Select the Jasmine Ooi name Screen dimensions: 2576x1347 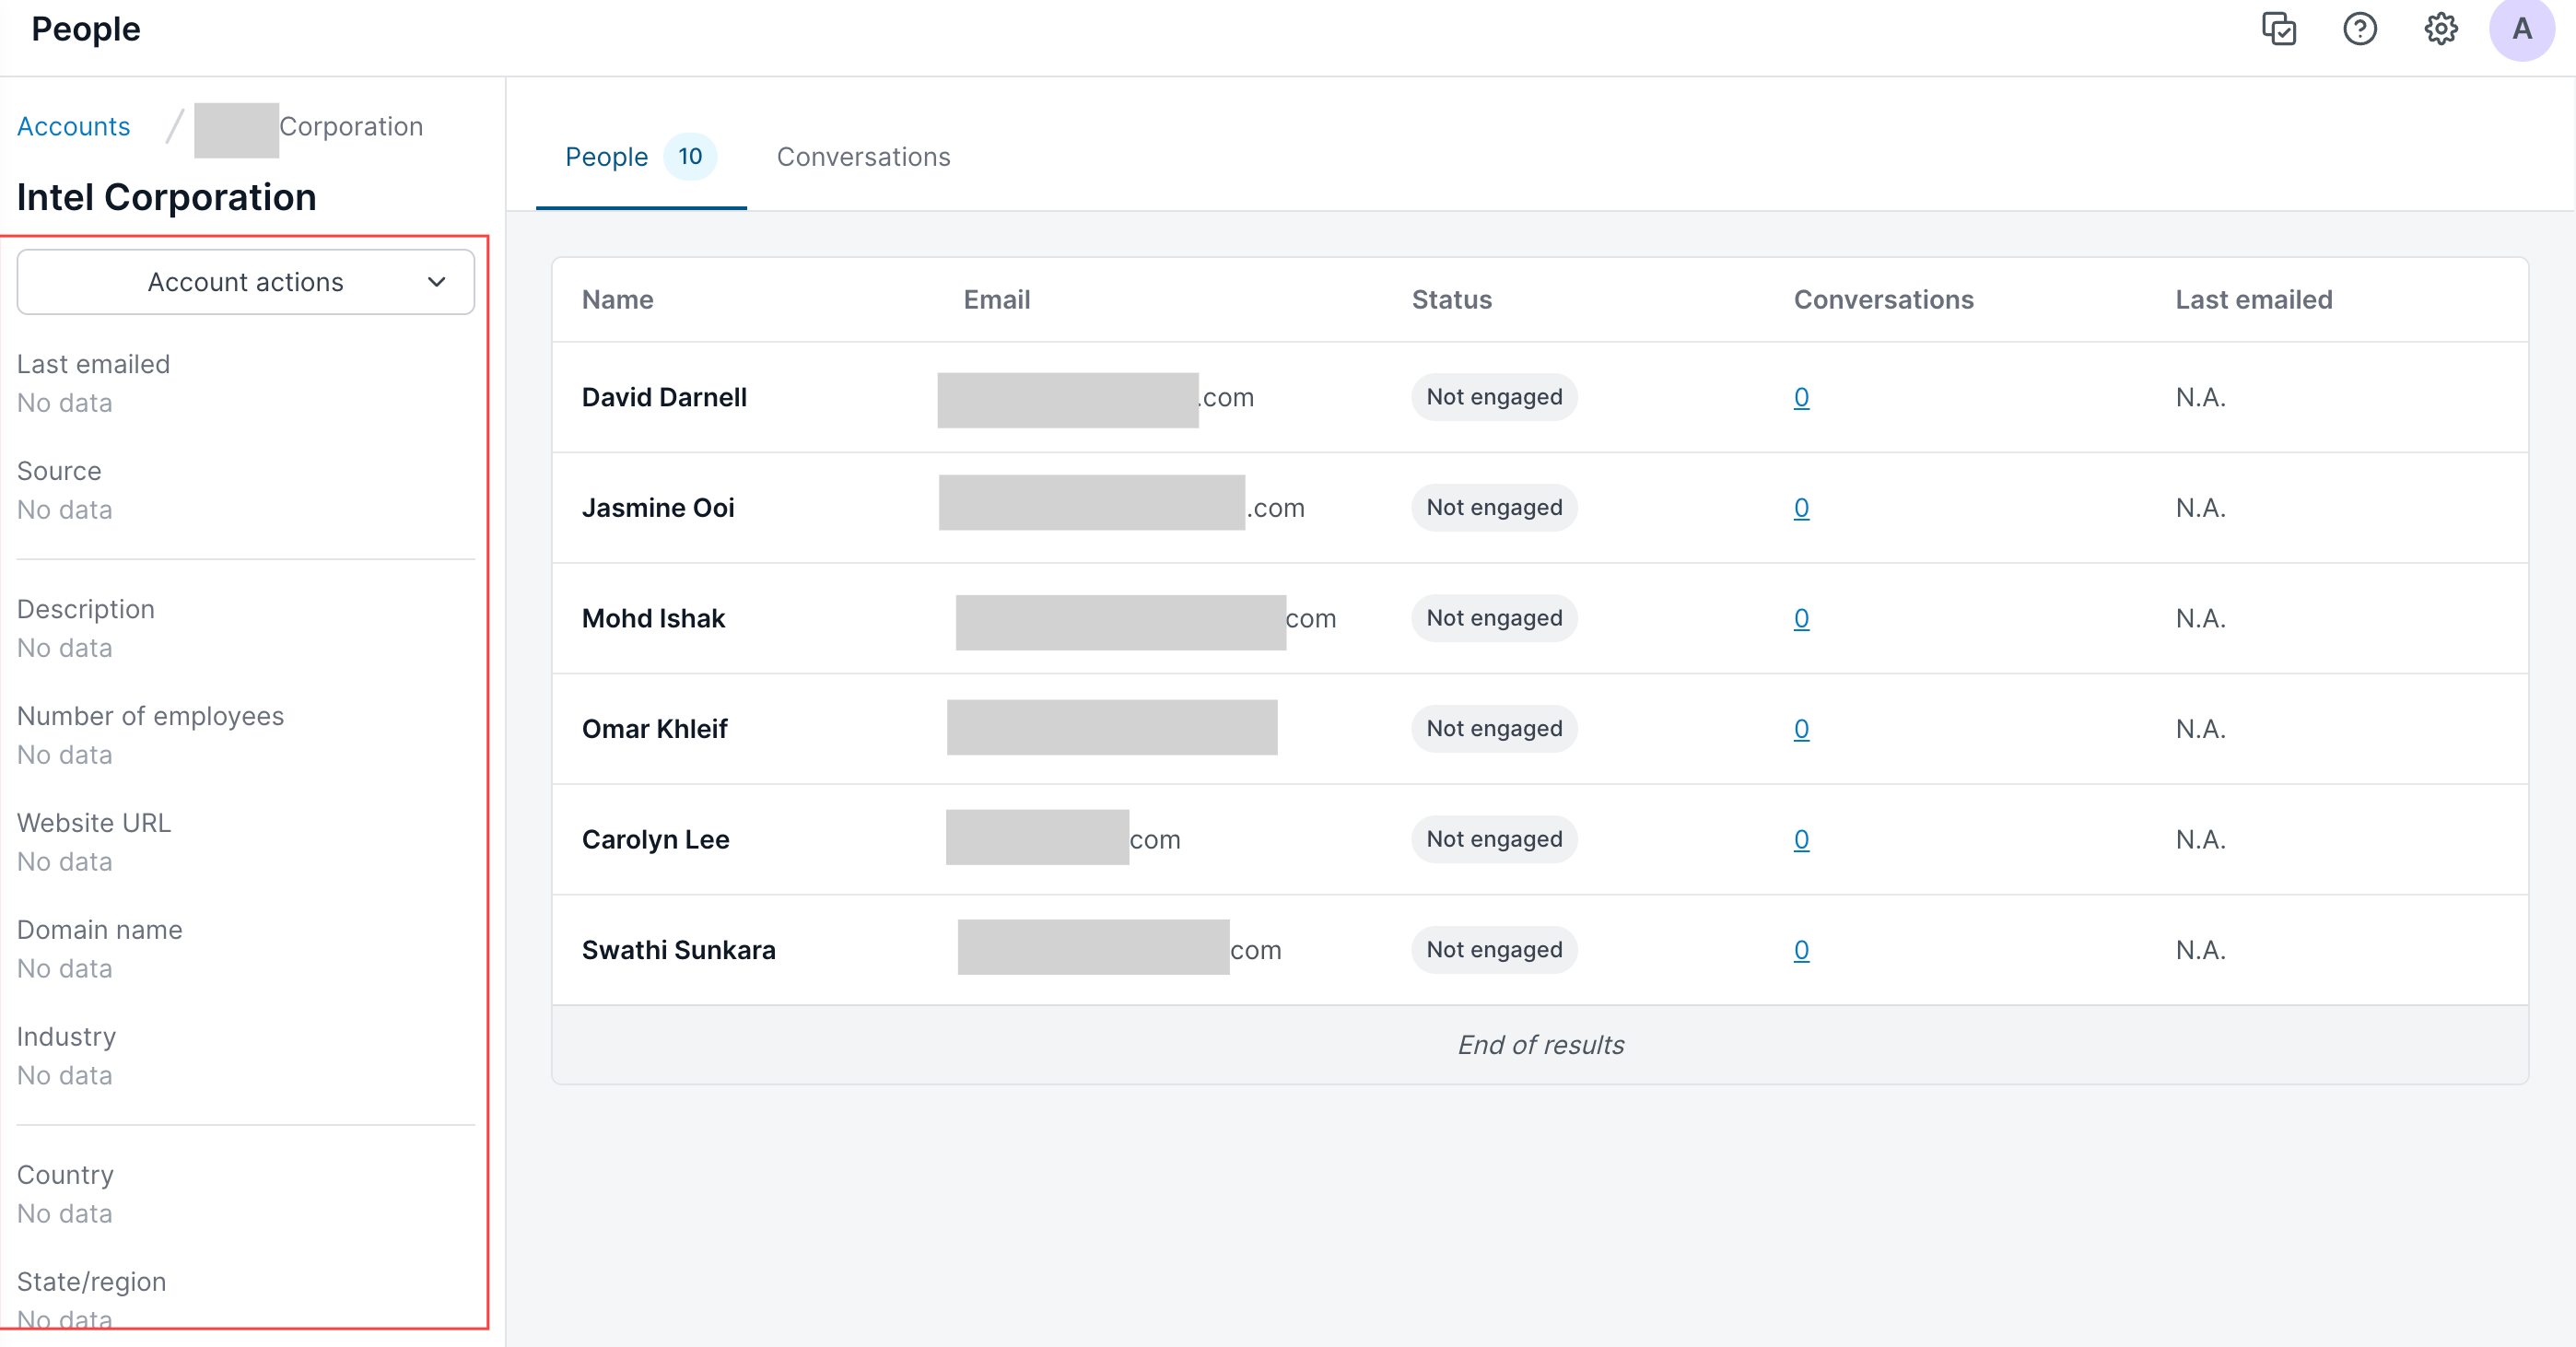pyautogui.click(x=658, y=508)
